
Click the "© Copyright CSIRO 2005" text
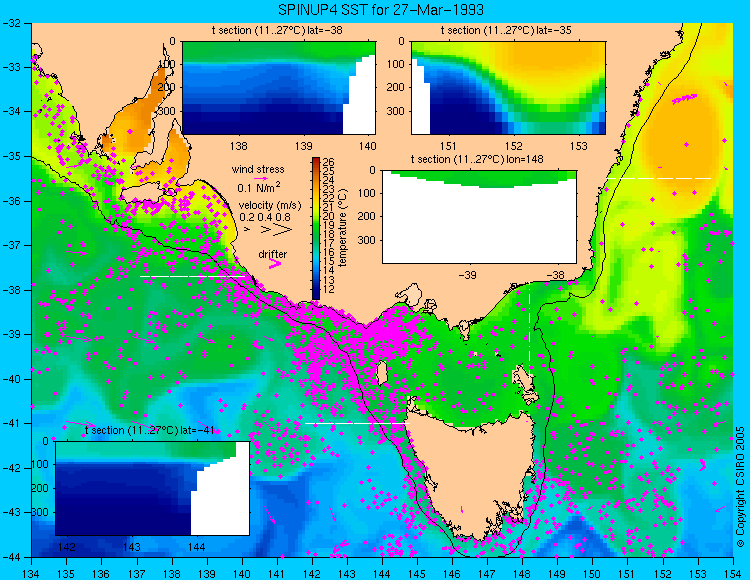coord(740,487)
